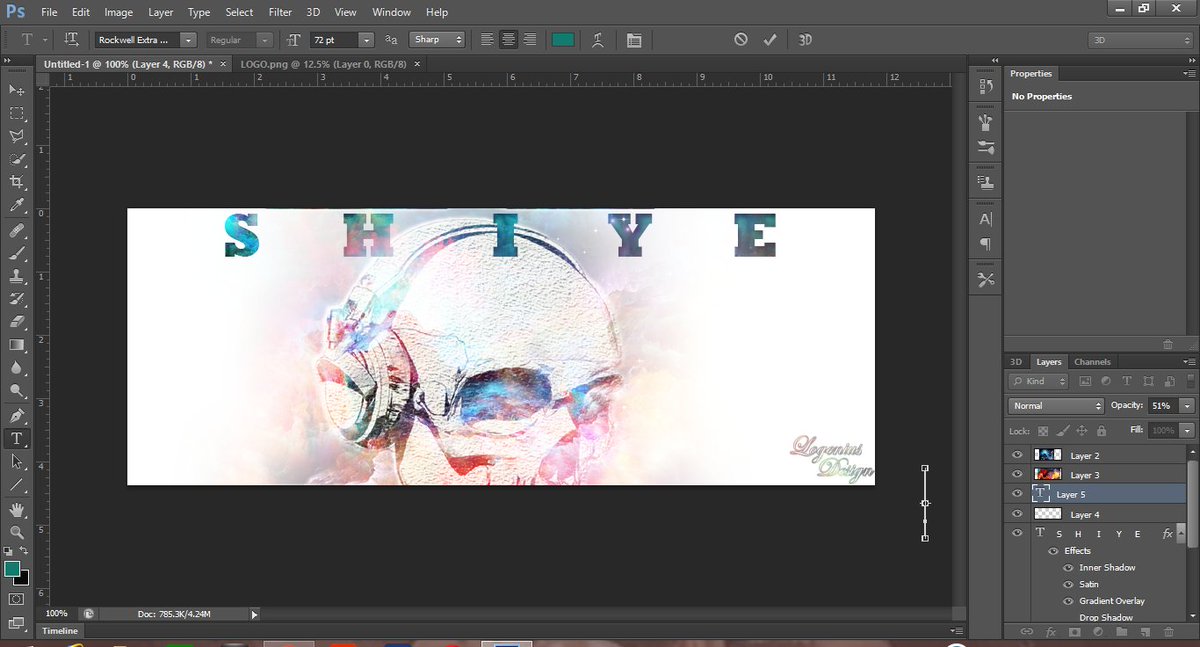
Task: Select the Gradient tool
Action: 17,346
